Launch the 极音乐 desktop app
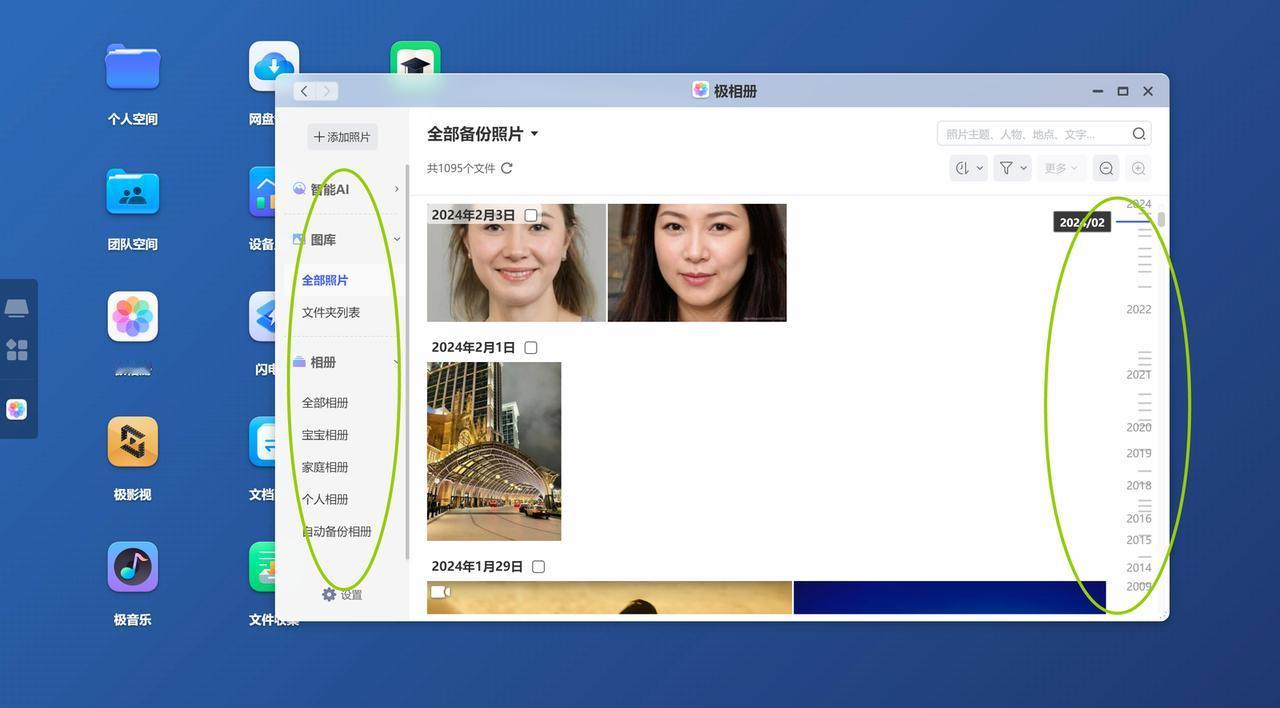1280x708 pixels. pyautogui.click(x=132, y=567)
